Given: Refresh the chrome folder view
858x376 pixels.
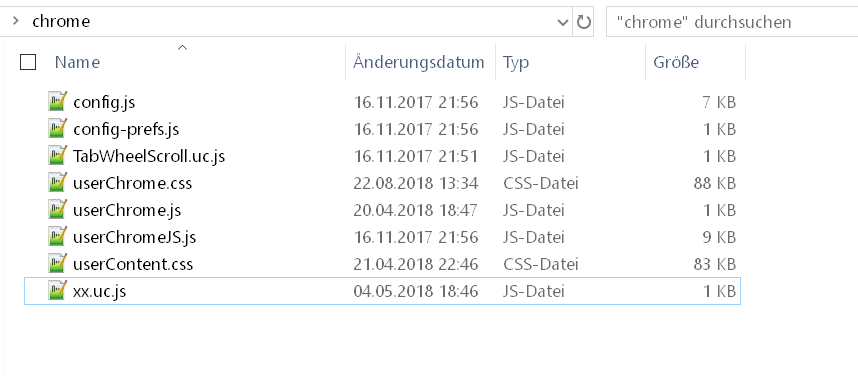Looking at the screenshot, I should click(584, 22).
